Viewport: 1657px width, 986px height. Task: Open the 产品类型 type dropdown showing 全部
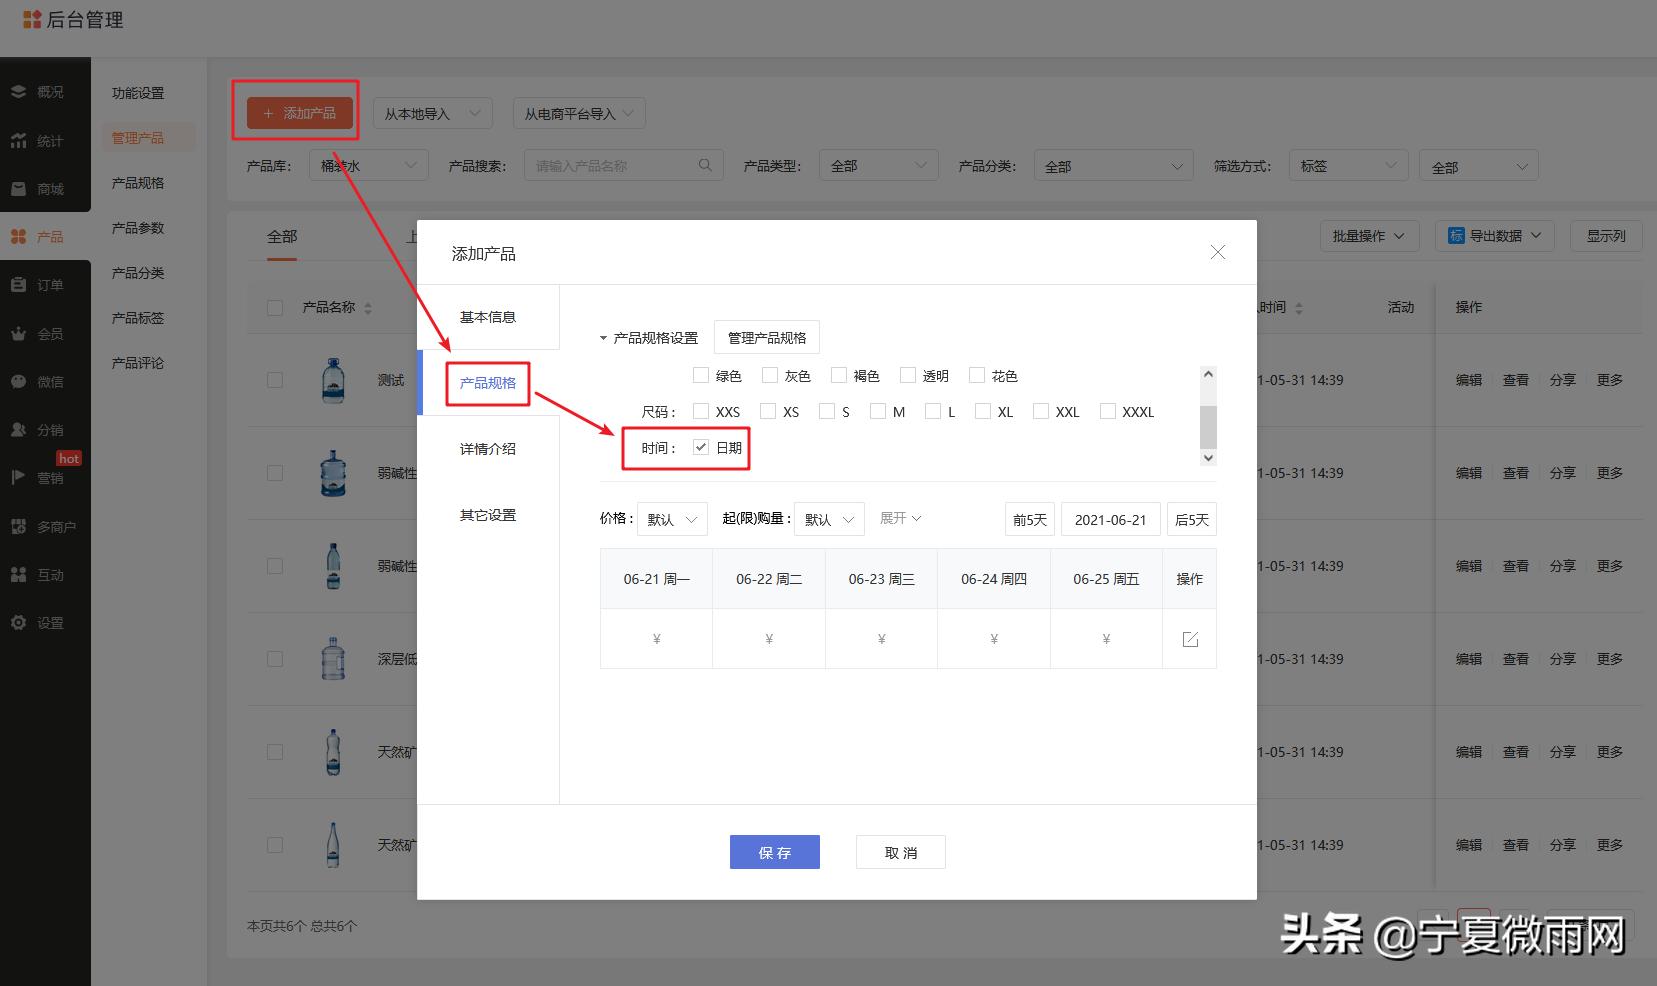point(878,165)
